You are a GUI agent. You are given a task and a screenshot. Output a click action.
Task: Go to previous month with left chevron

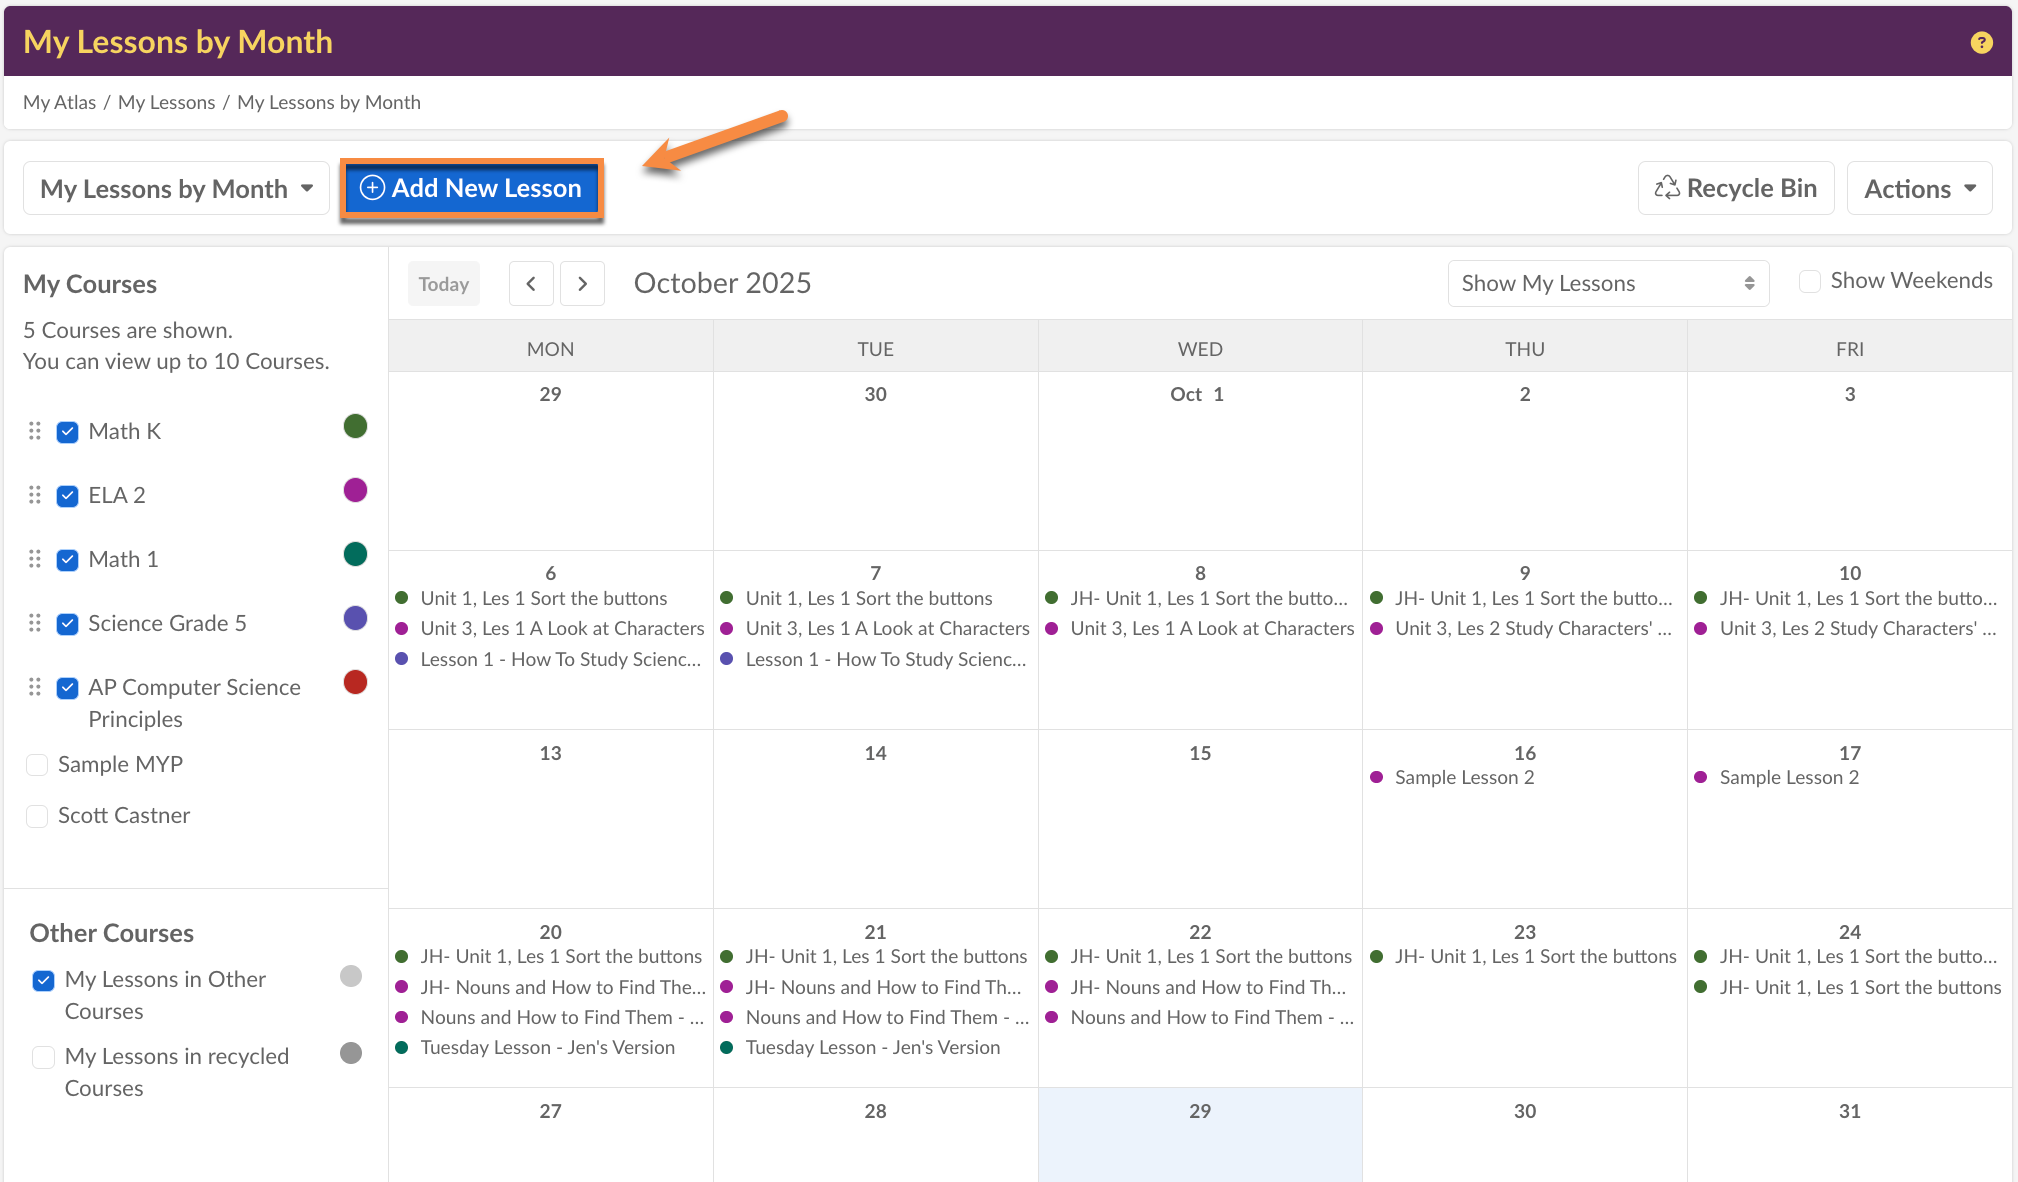point(531,284)
